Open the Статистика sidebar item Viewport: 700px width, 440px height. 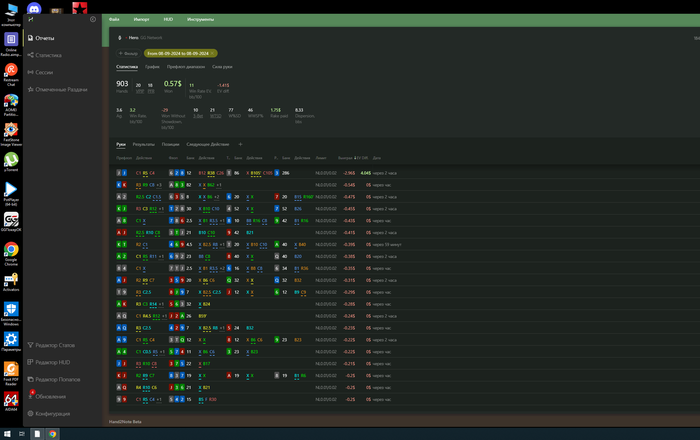(48, 55)
